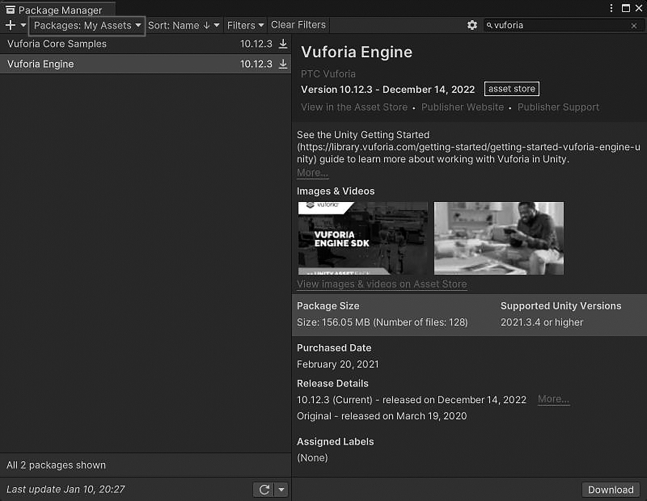This screenshot has width=647, height=501.
Task: Click the asset store tag
Action: pos(512,89)
